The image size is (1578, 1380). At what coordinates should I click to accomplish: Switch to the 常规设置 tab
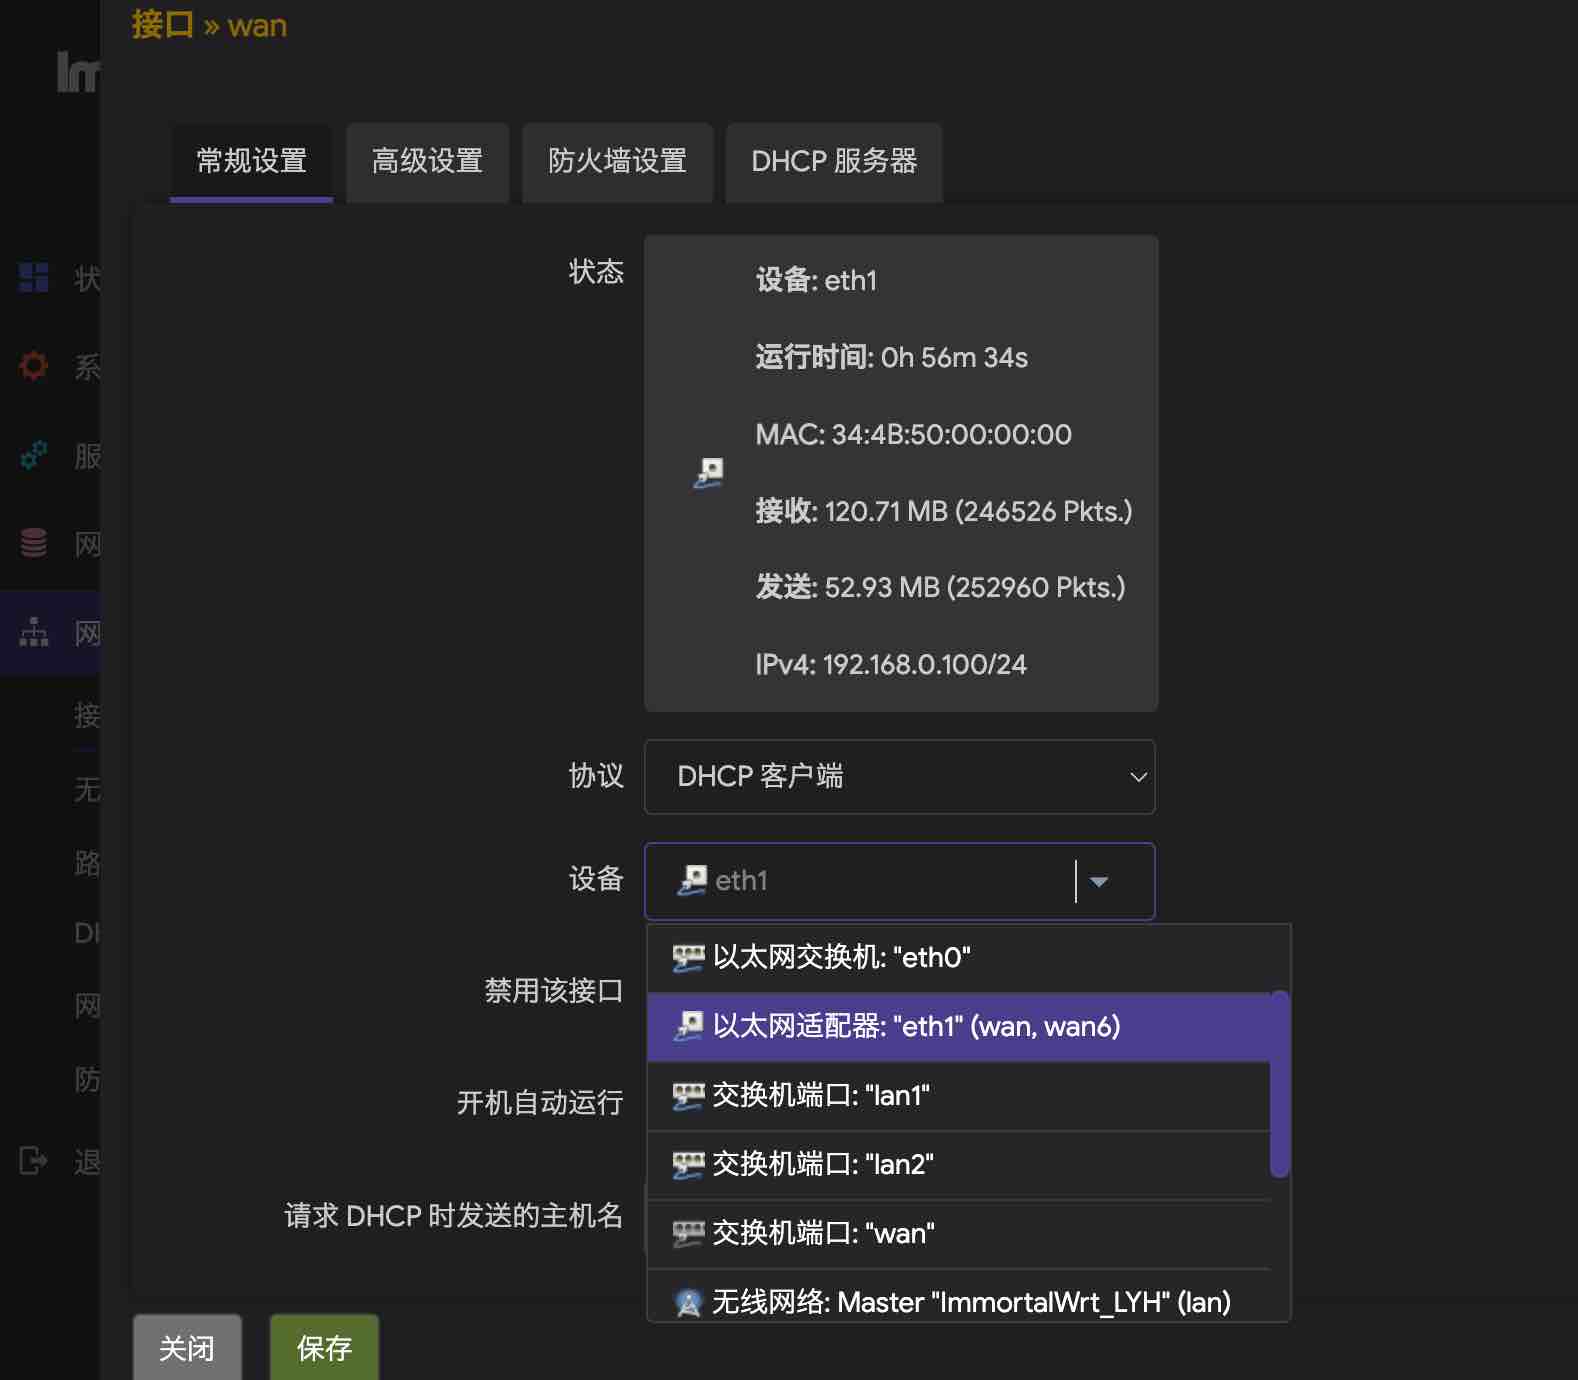(251, 161)
